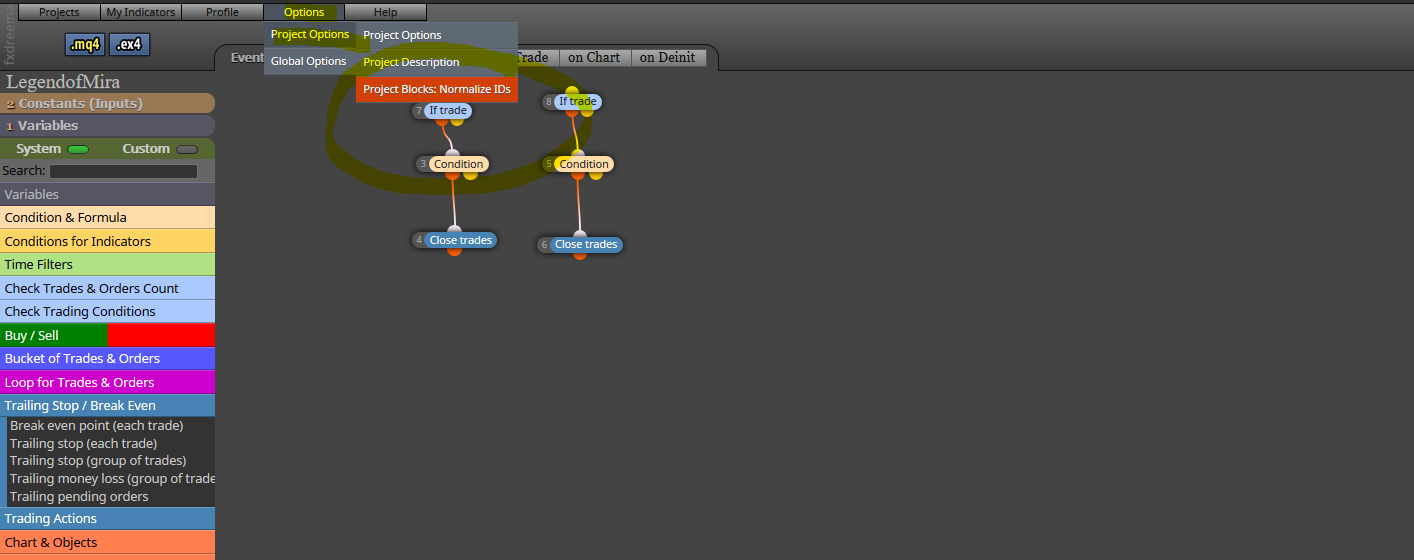The width and height of the screenshot is (1414, 560).
Task: Select Close trades block number 4
Action: pos(460,240)
